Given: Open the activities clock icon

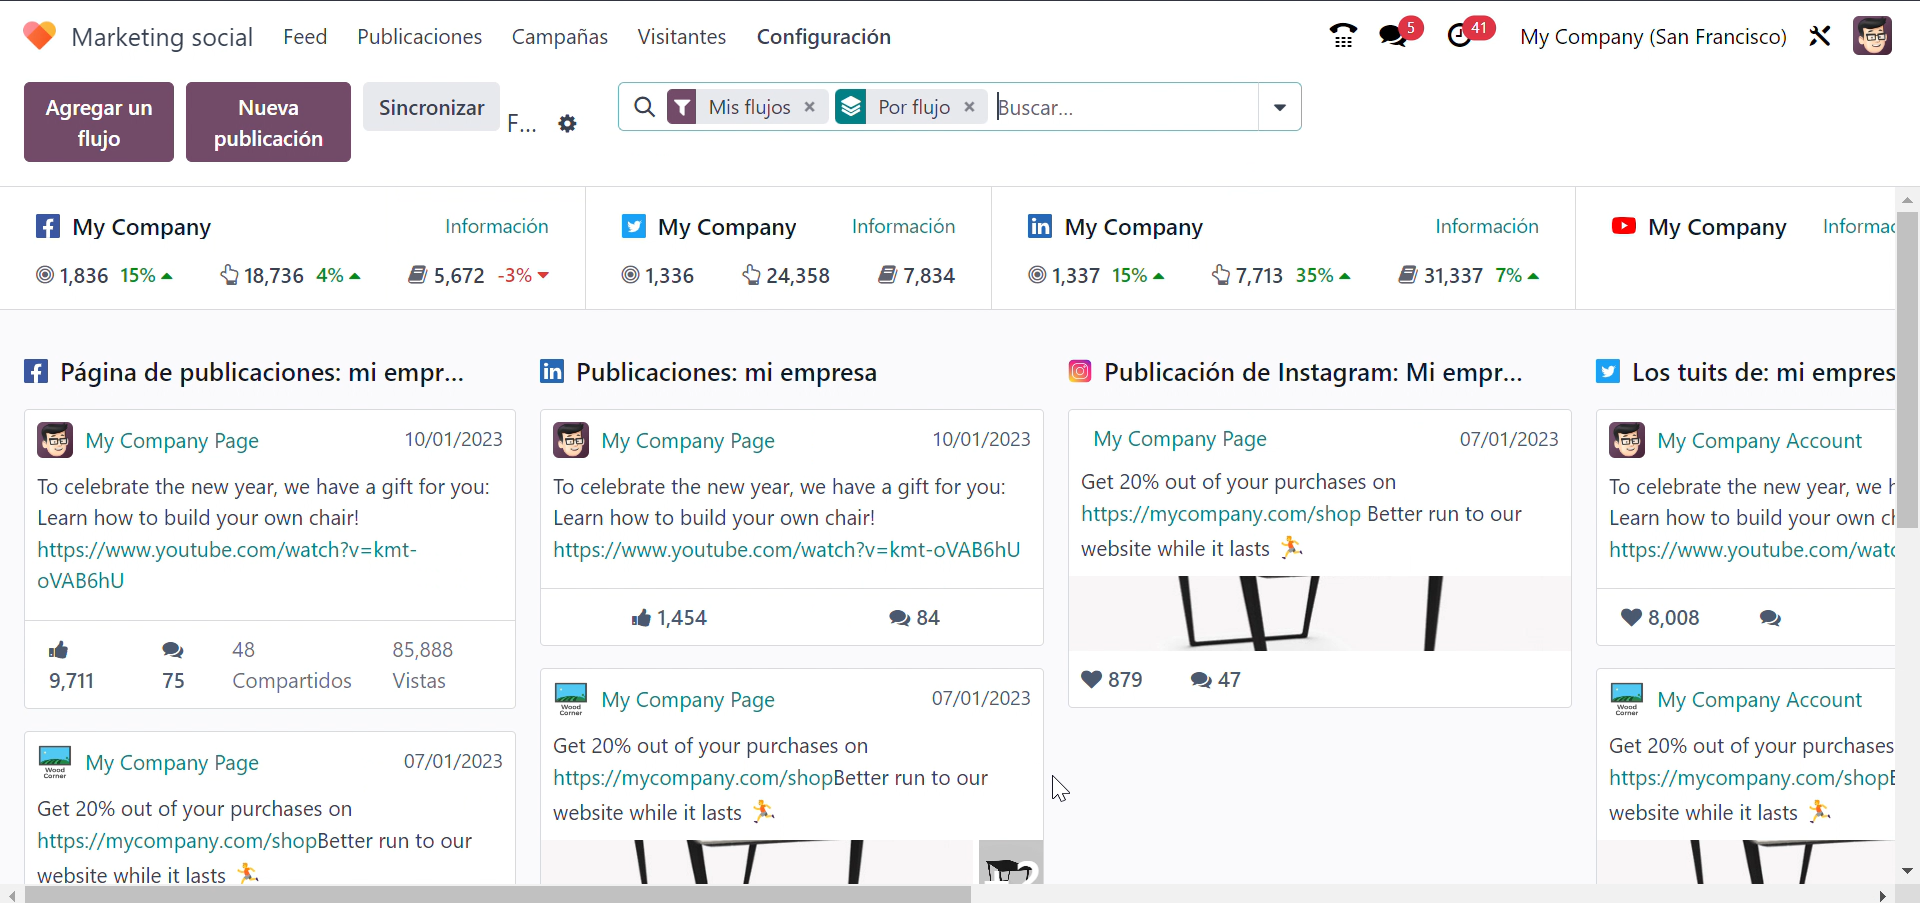Looking at the screenshot, I should click(x=1460, y=37).
